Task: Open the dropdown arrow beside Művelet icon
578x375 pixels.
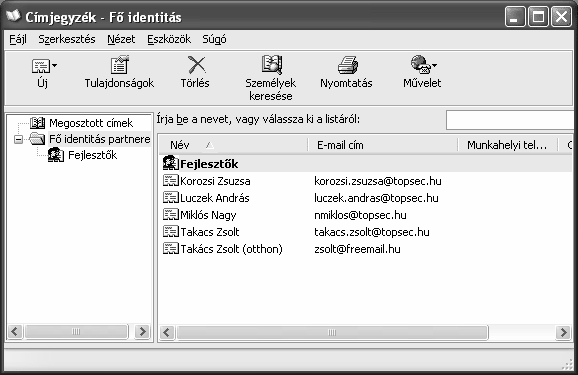Action: [x=434, y=66]
